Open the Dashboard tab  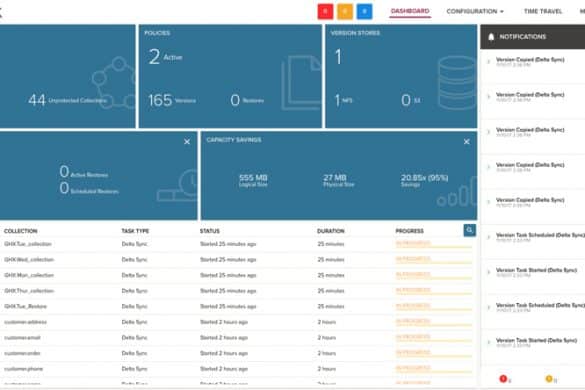(x=410, y=11)
